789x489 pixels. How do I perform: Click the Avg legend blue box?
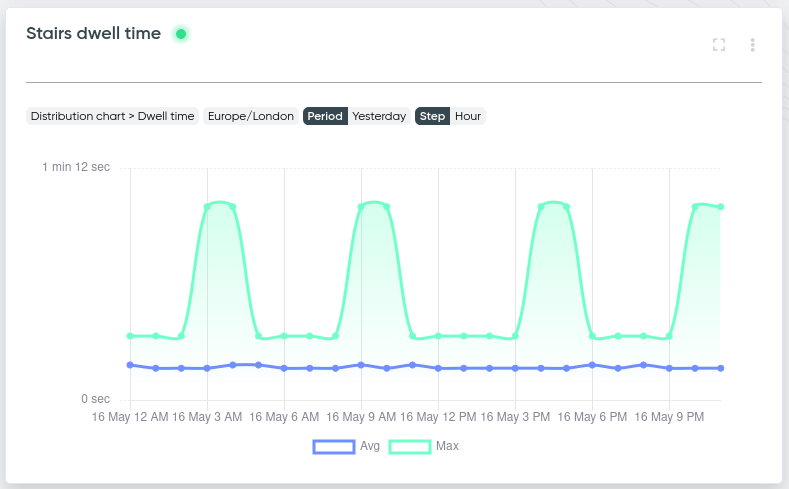click(x=334, y=447)
